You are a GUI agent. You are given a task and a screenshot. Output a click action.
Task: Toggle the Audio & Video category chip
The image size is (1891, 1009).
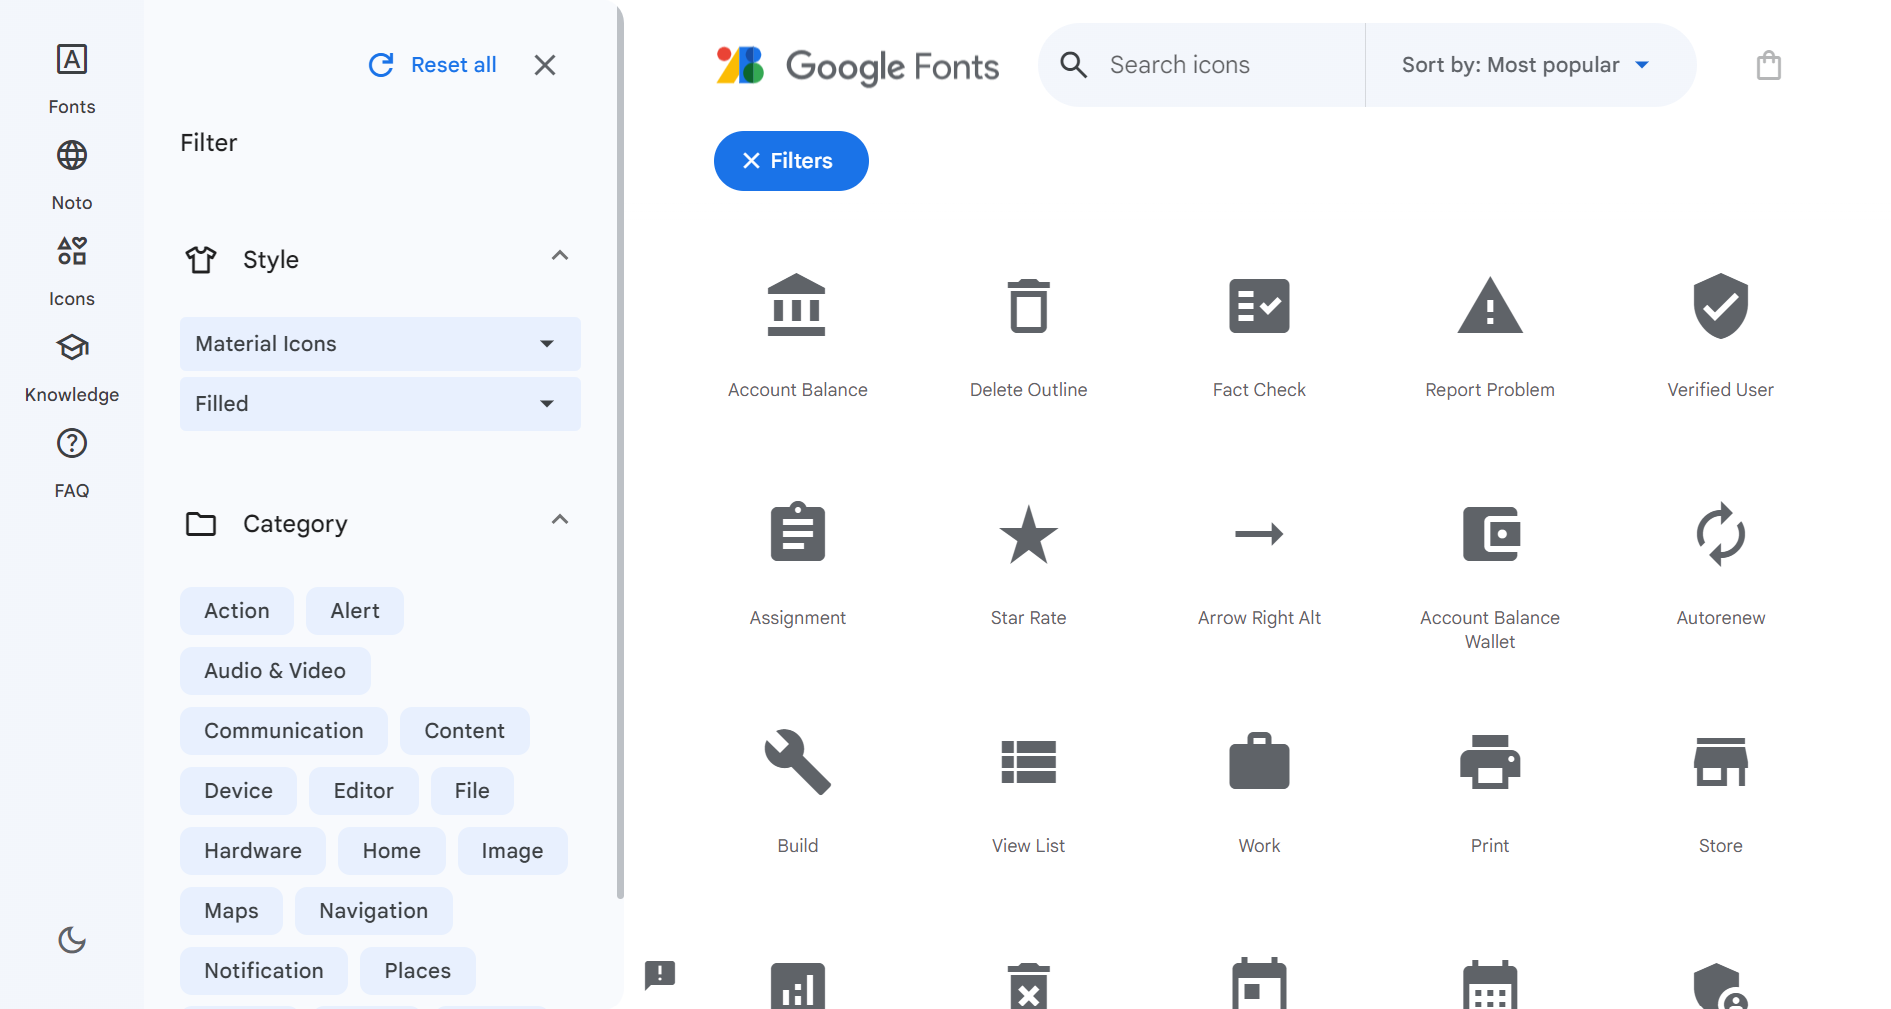pos(275,671)
